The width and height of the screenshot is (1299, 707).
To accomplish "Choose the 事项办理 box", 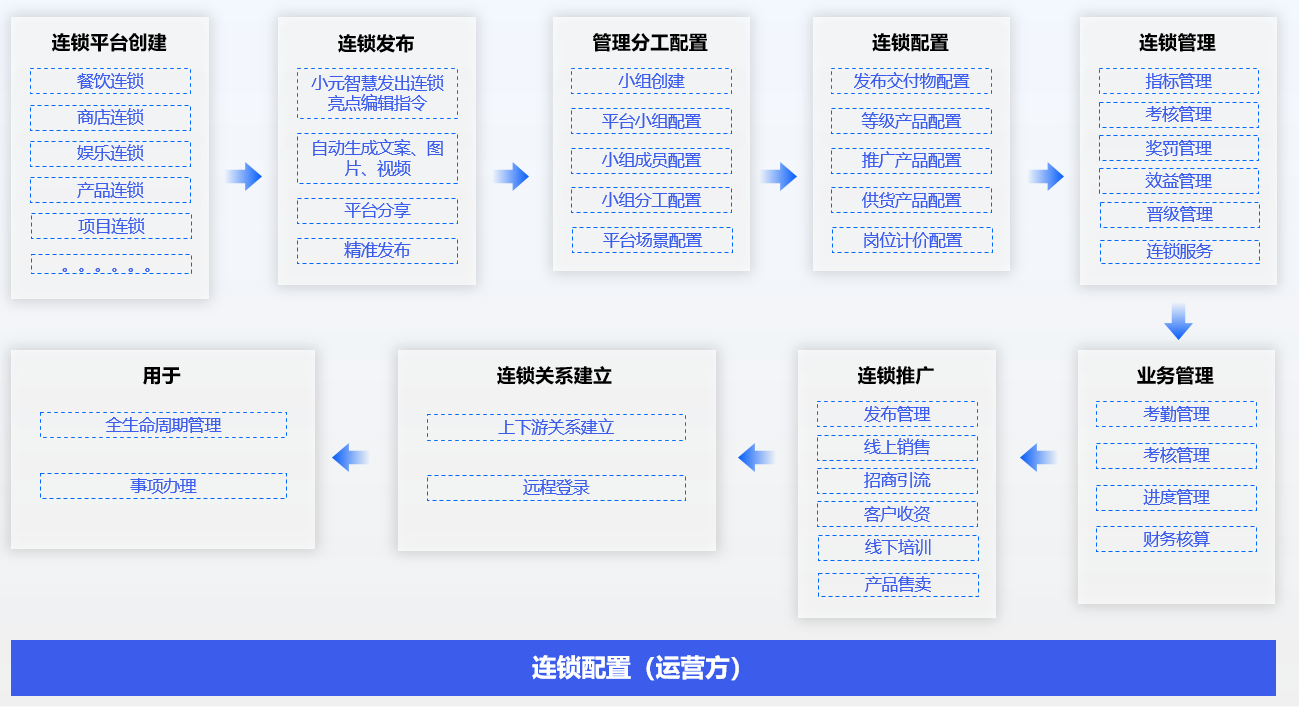I will click(x=163, y=486).
